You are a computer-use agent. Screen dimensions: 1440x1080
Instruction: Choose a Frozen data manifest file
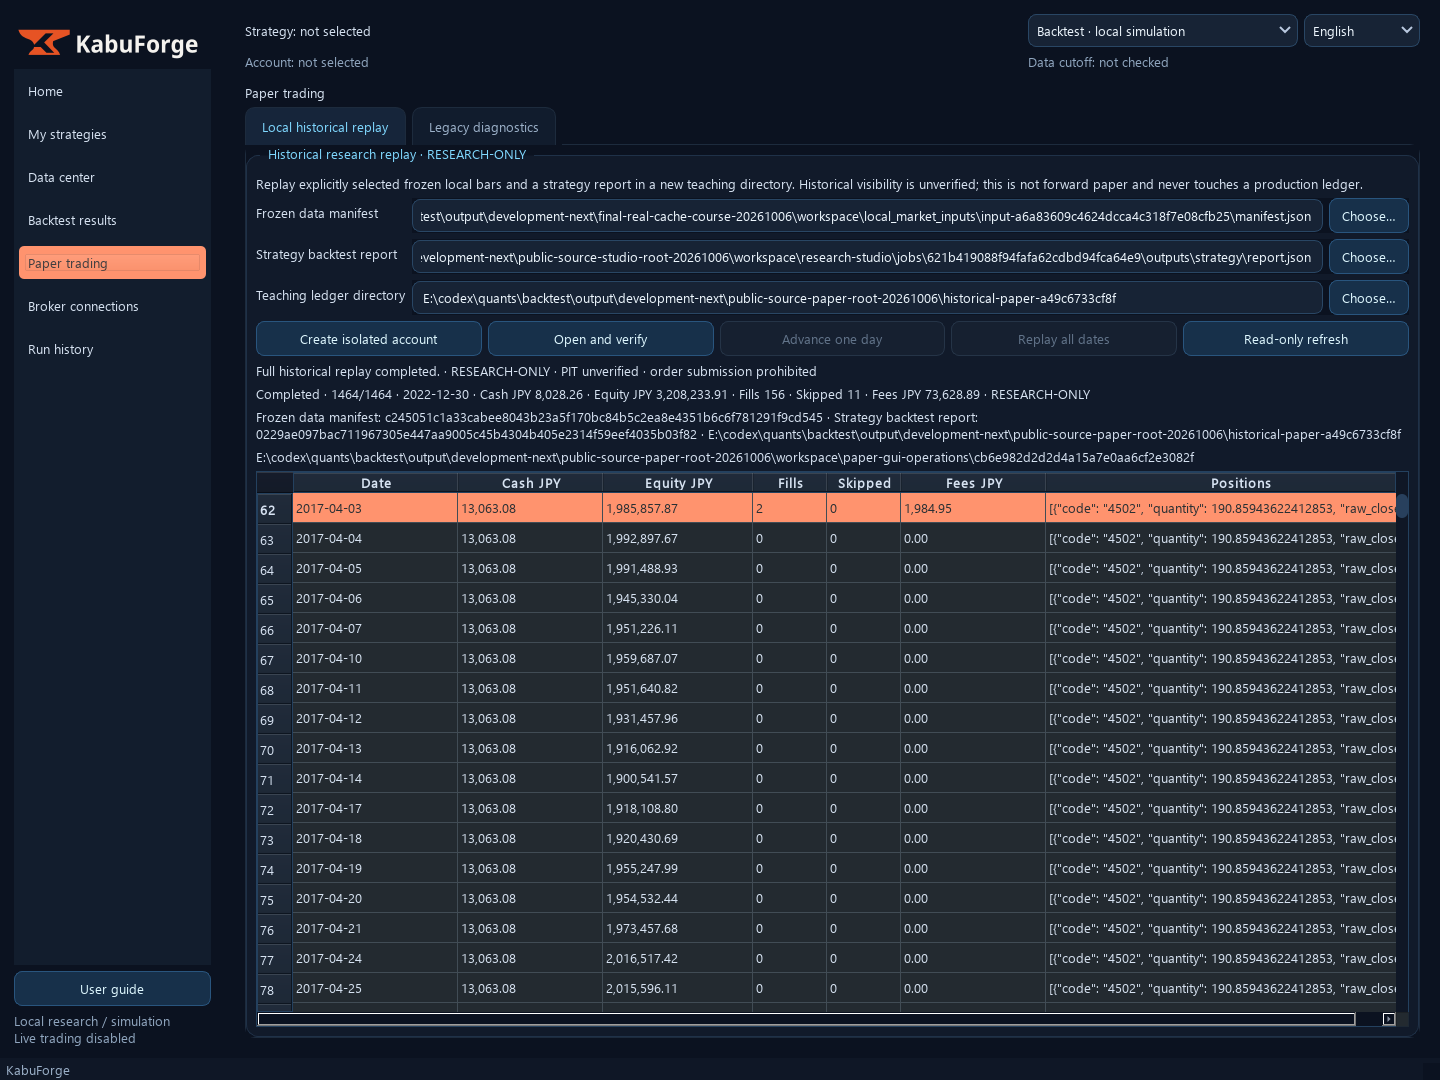click(x=1368, y=216)
